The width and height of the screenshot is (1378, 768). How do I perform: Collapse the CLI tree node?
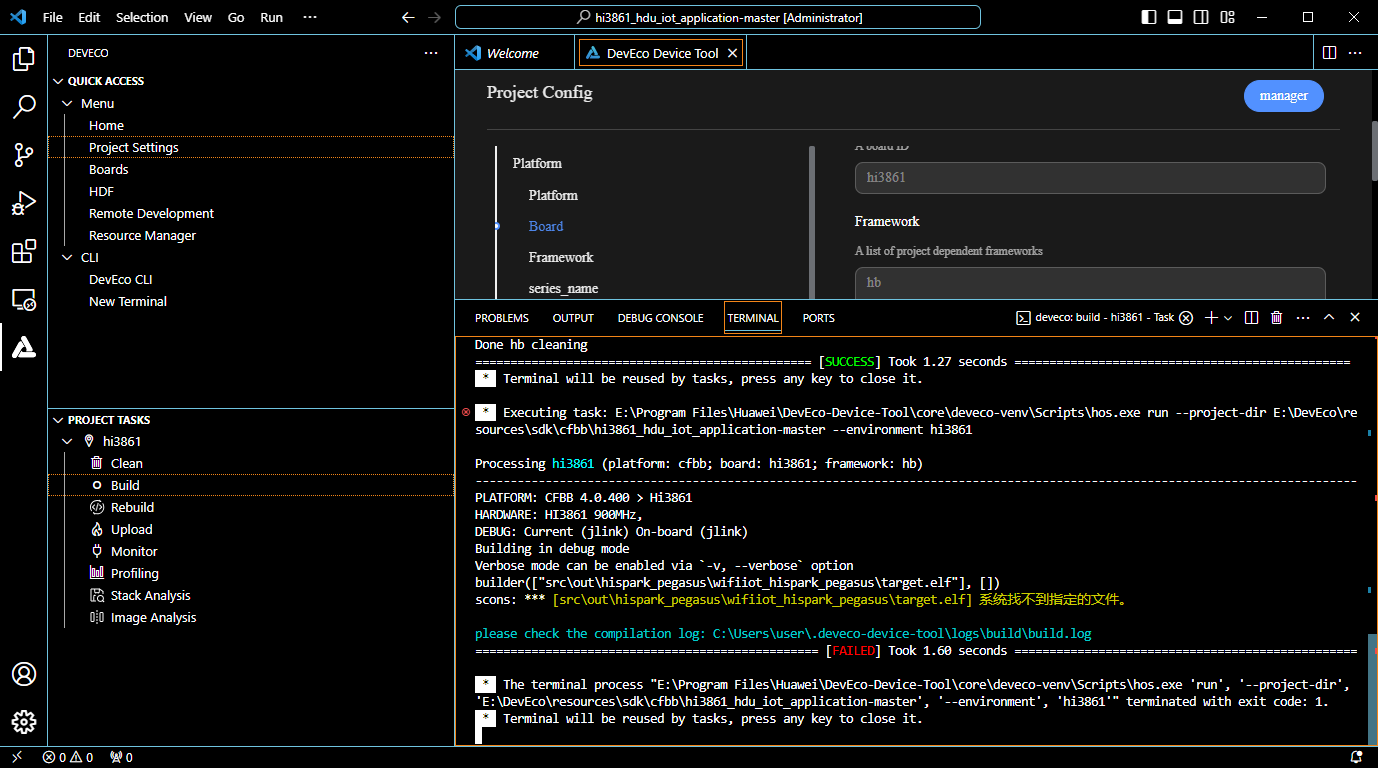pos(68,257)
